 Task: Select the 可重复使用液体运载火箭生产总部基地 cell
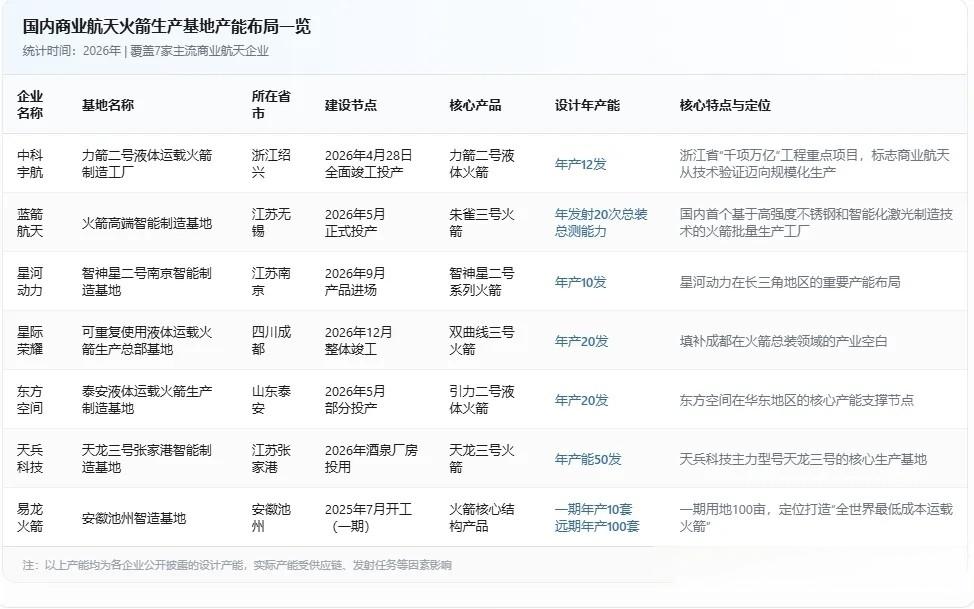pyautogui.click(x=147, y=341)
